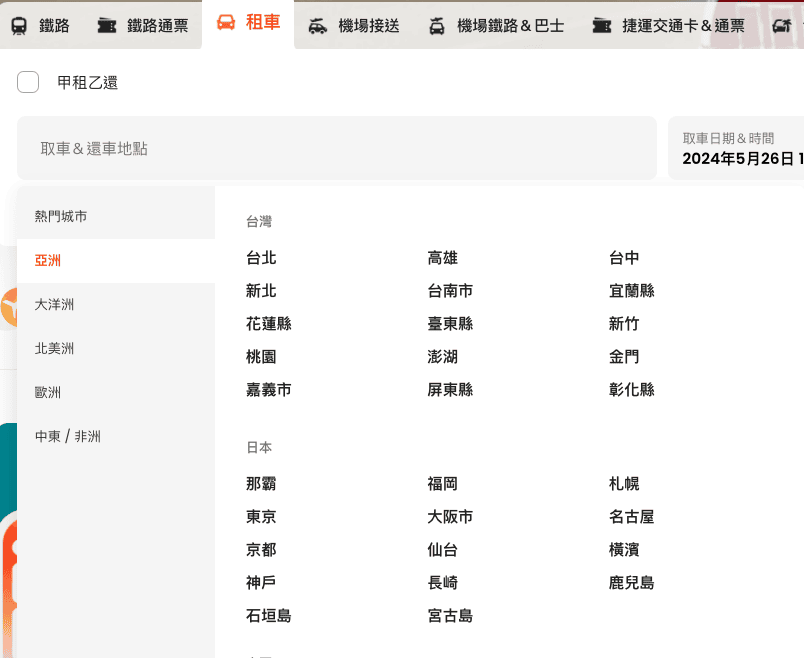Choose 東京 from the Japan list
804x658 pixels.
261,517
